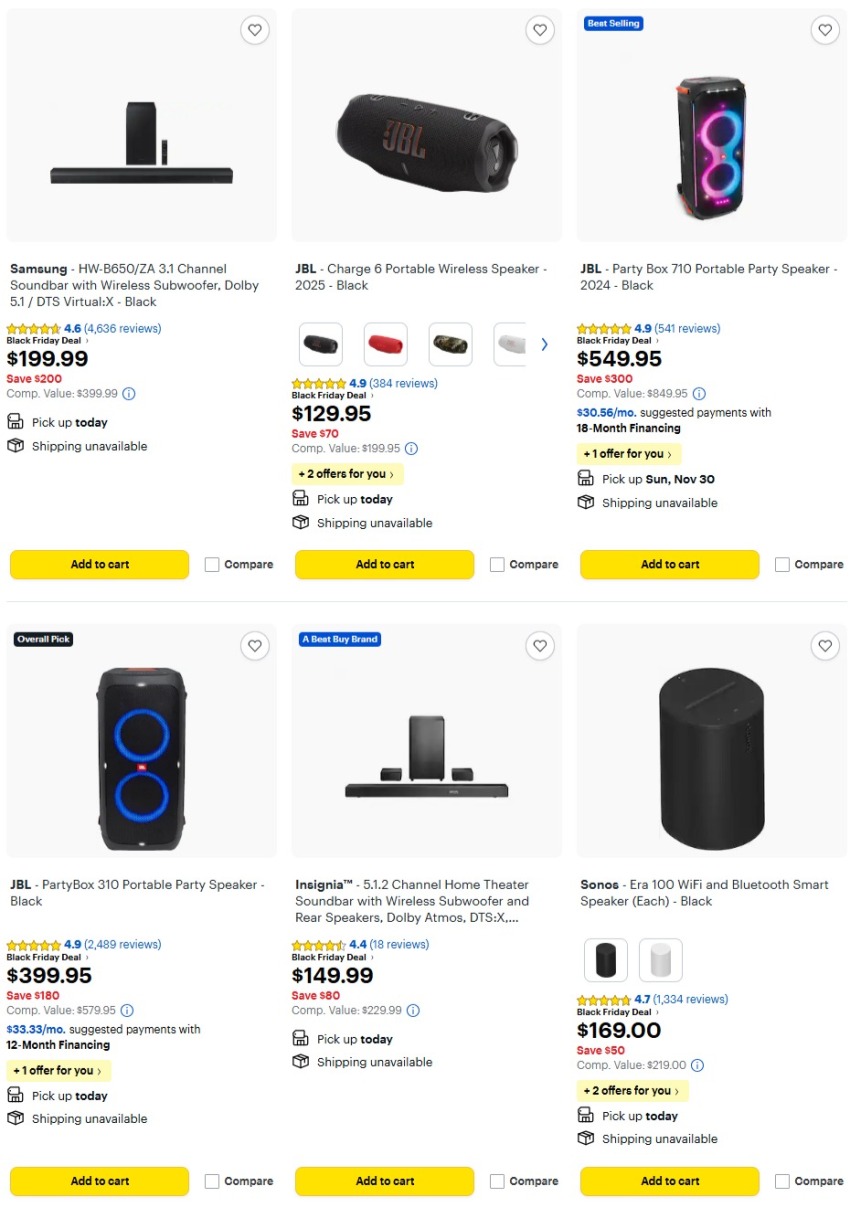The image size is (850, 1218).
Task: Add the Insignia soundbar to cart
Action: (x=384, y=1181)
